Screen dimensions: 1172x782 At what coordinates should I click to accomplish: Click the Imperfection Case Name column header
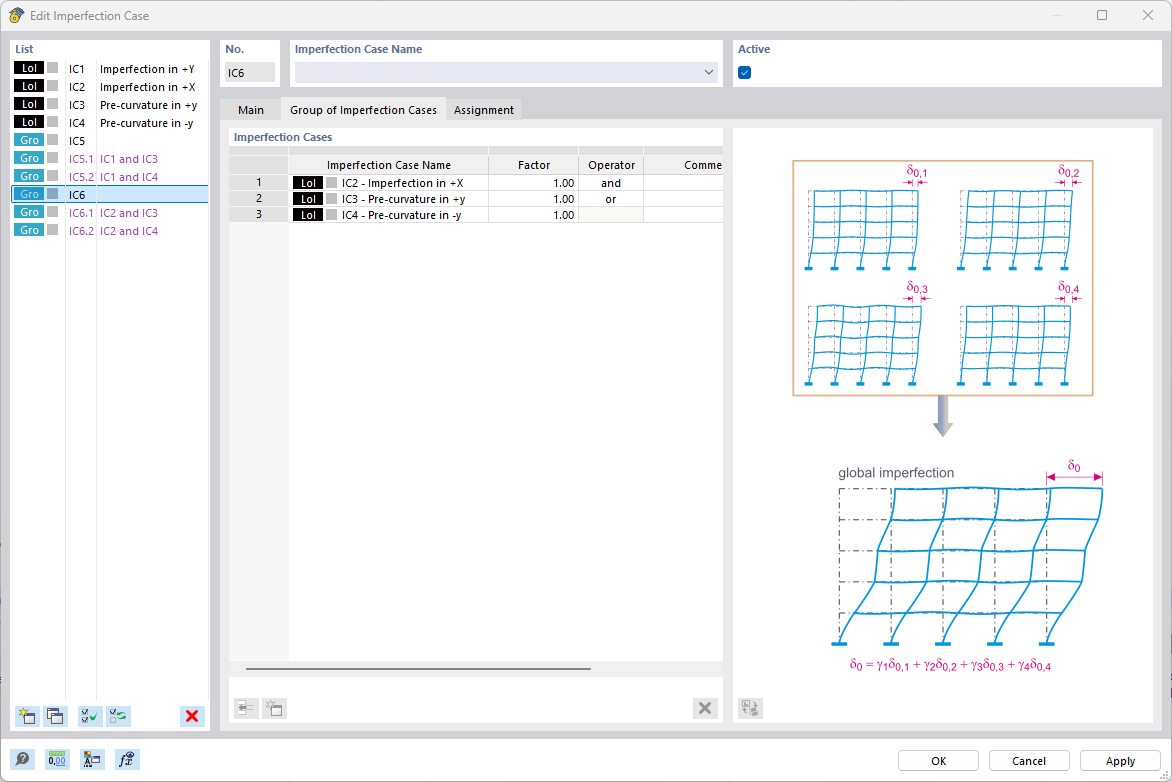pyautogui.click(x=389, y=165)
